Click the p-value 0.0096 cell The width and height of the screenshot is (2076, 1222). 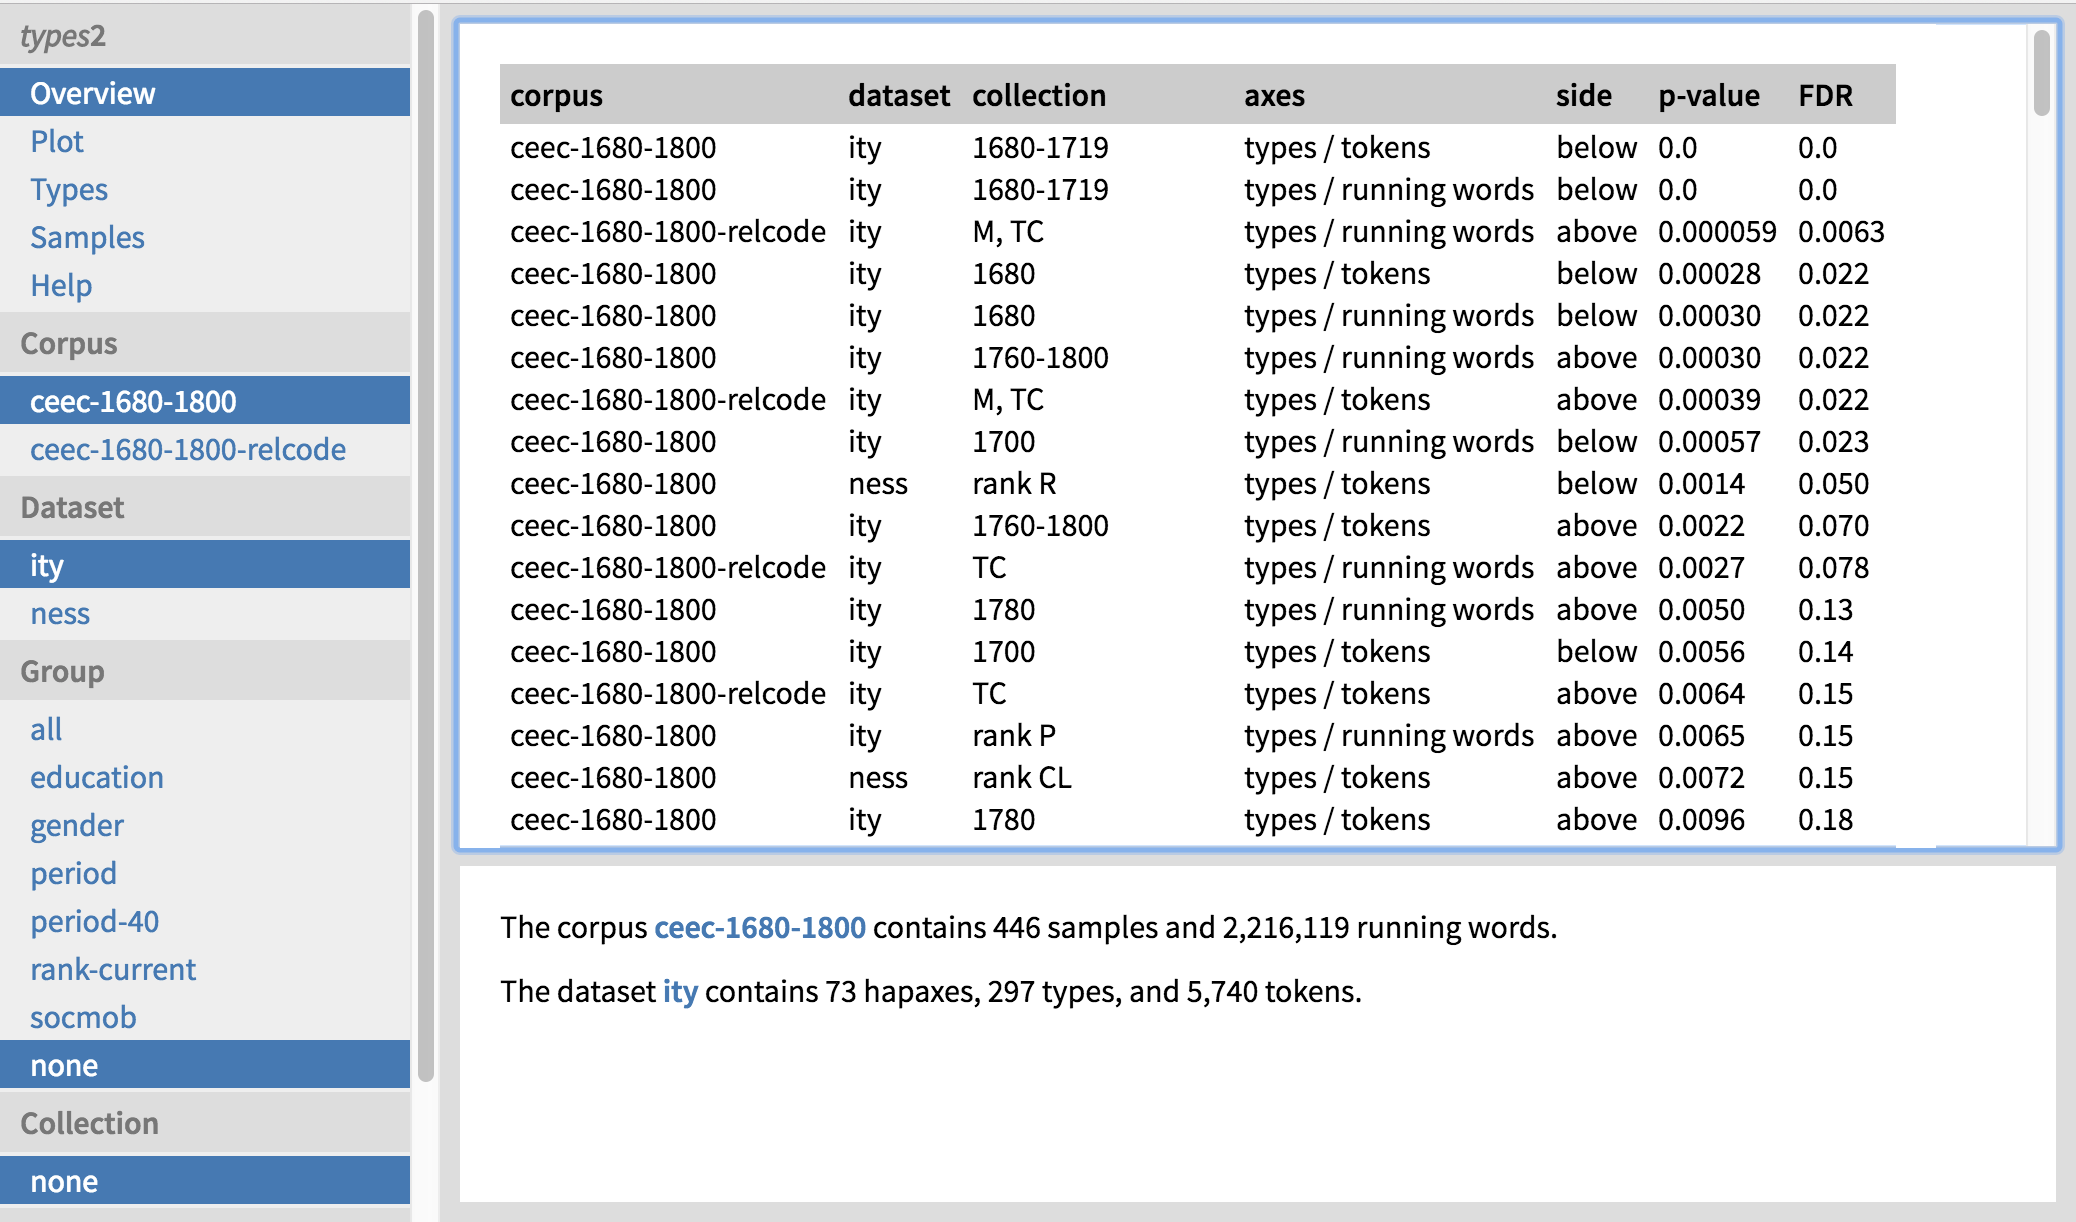pyautogui.click(x=1701, y=819)
